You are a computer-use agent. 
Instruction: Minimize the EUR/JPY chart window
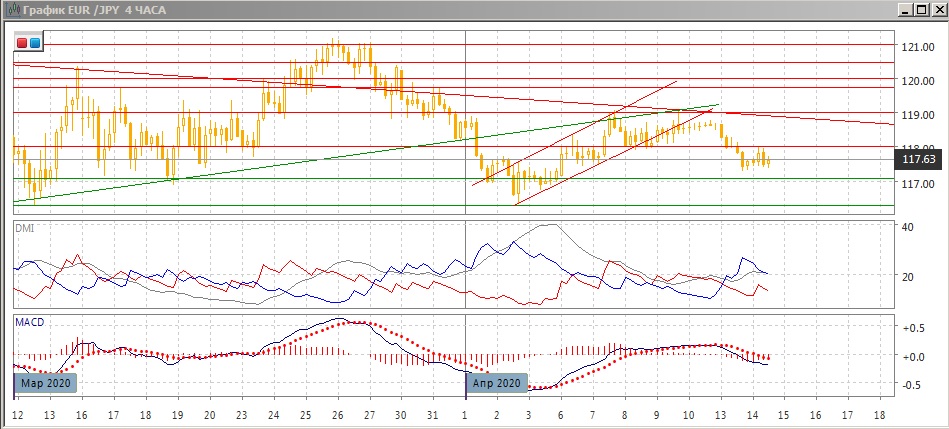pyautogui.click(x=905, y=9)
